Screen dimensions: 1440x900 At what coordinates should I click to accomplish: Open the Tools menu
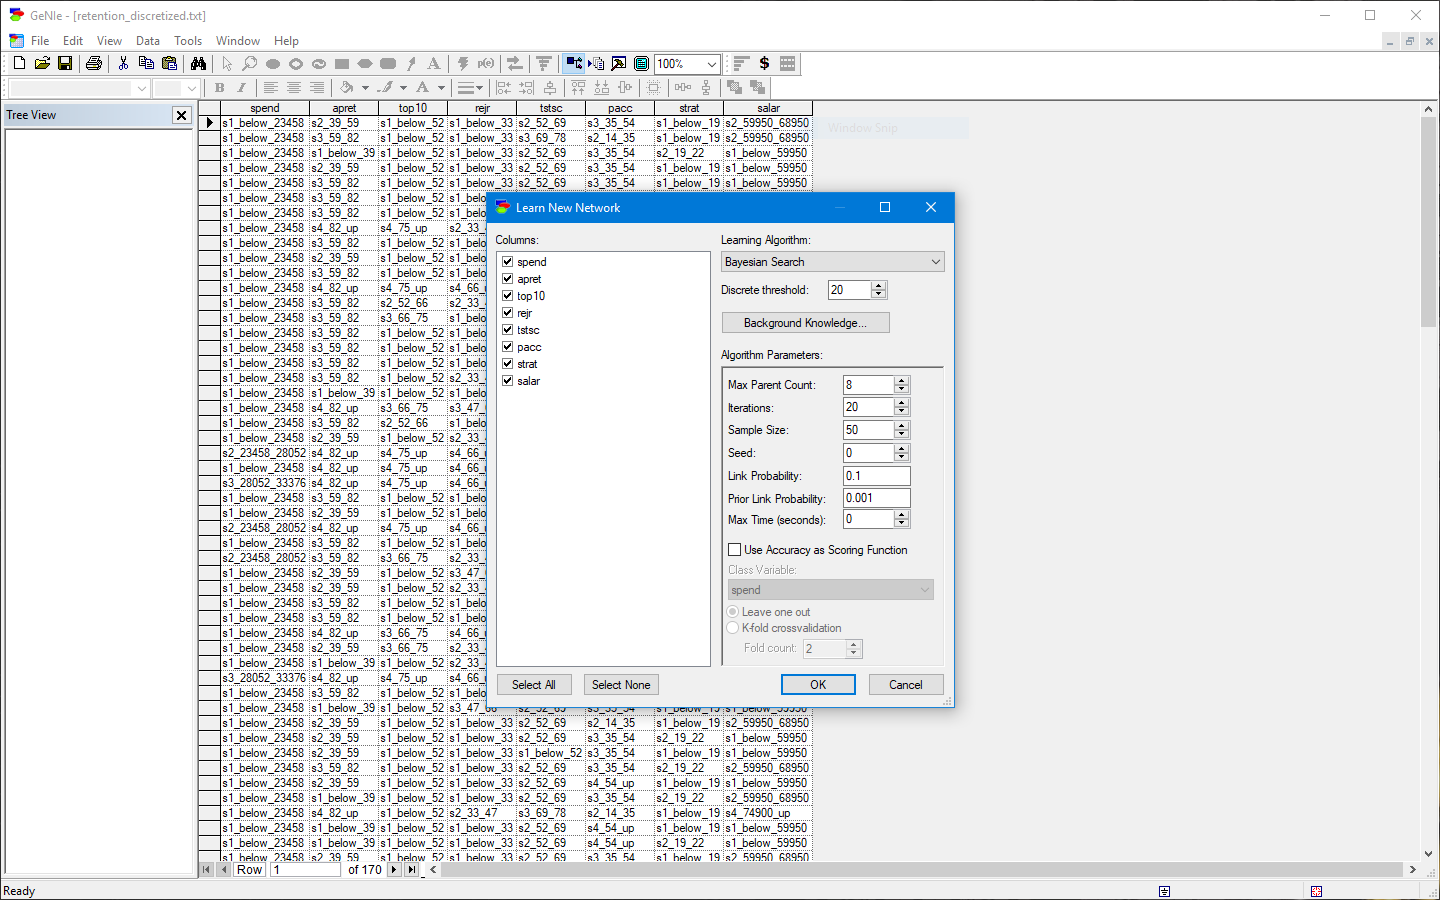click(188, 41)
